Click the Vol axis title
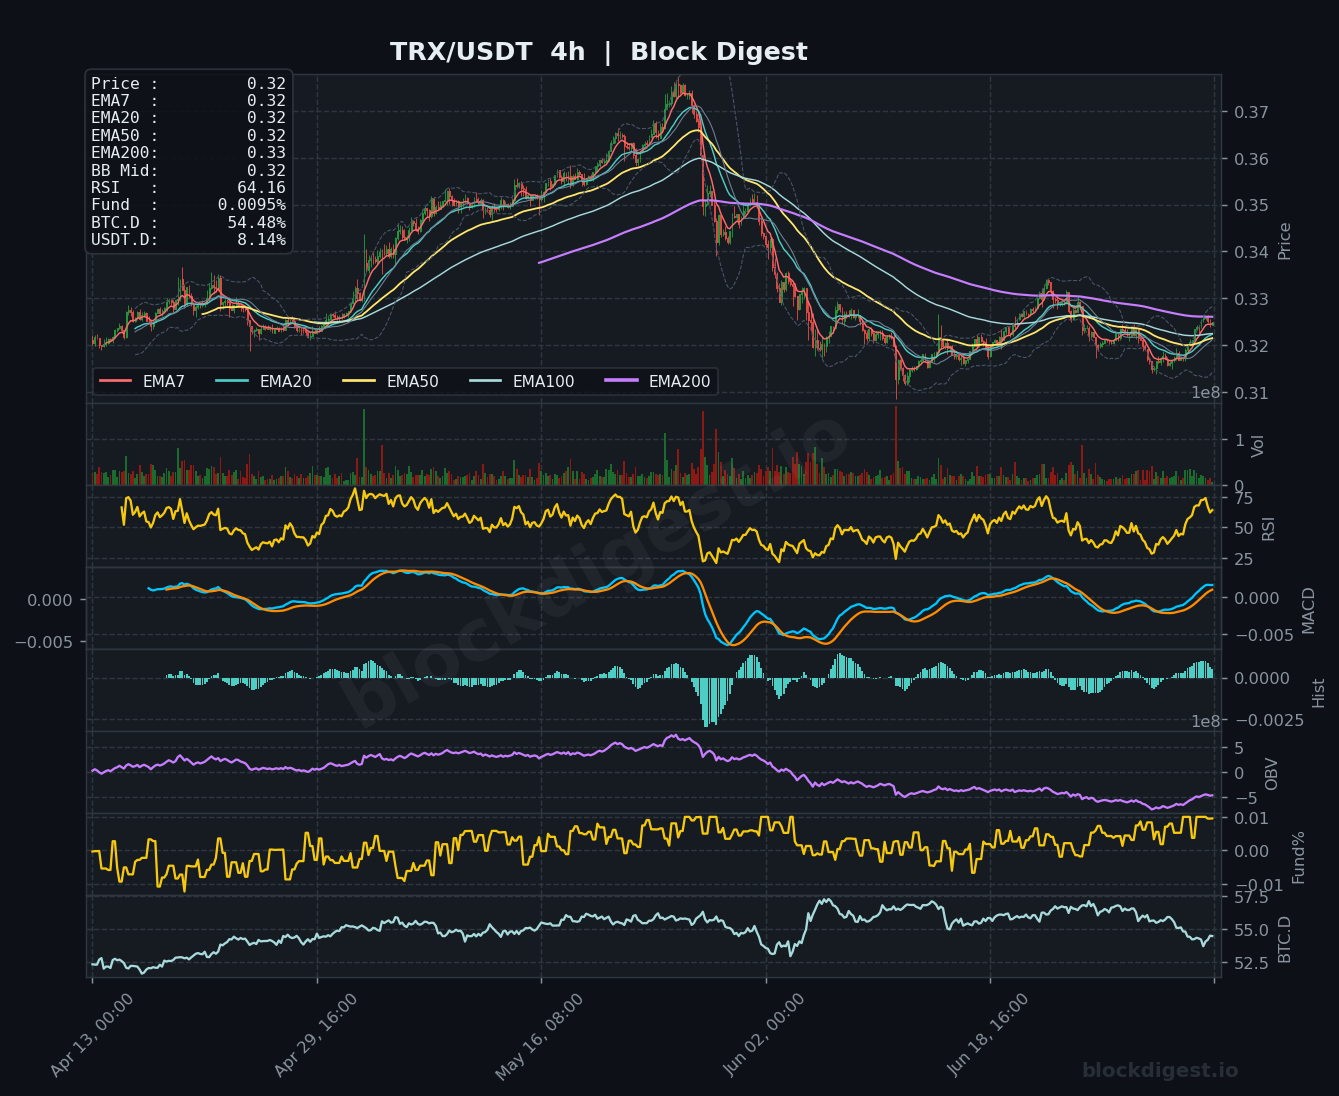Viewport: 1339px width, 1096px height. pos(1259,445)
